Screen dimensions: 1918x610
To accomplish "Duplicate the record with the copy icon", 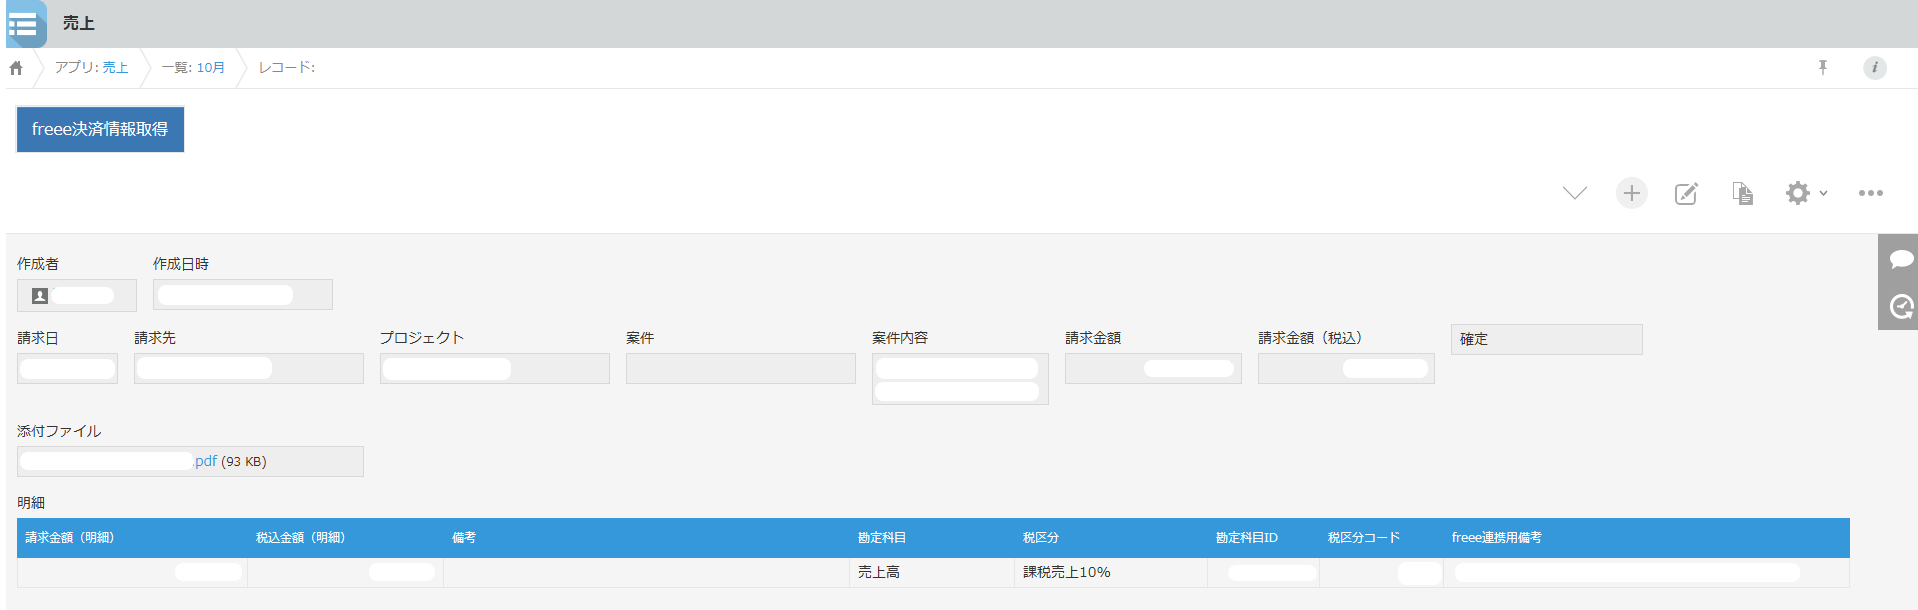I will click(1742, 193).
